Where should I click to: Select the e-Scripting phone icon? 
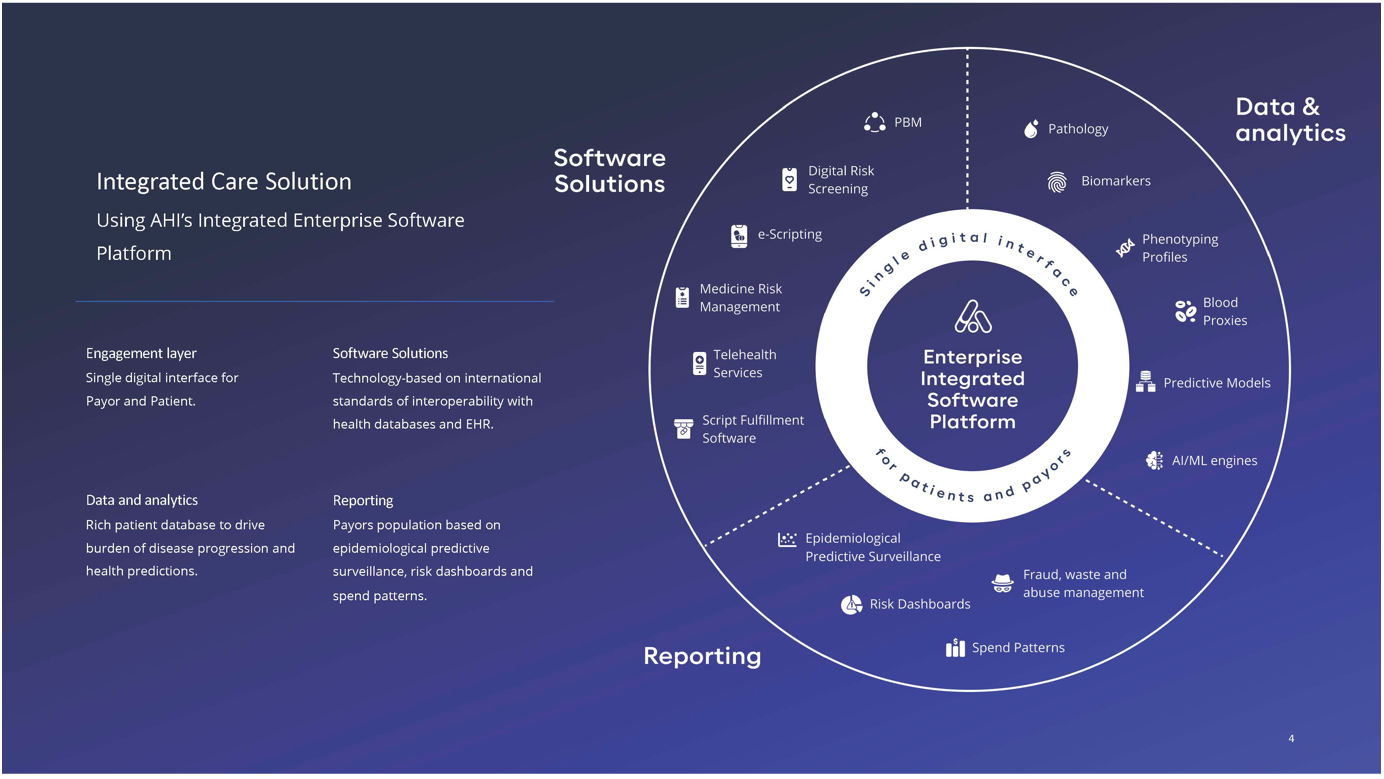(x=739, y=235)
